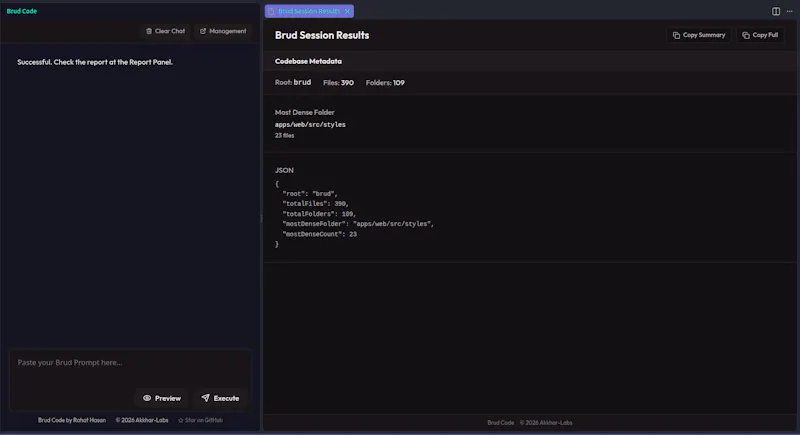Click the Clear Chat button
The width and height of the screenshot is (800, 435).
point(165,31)
